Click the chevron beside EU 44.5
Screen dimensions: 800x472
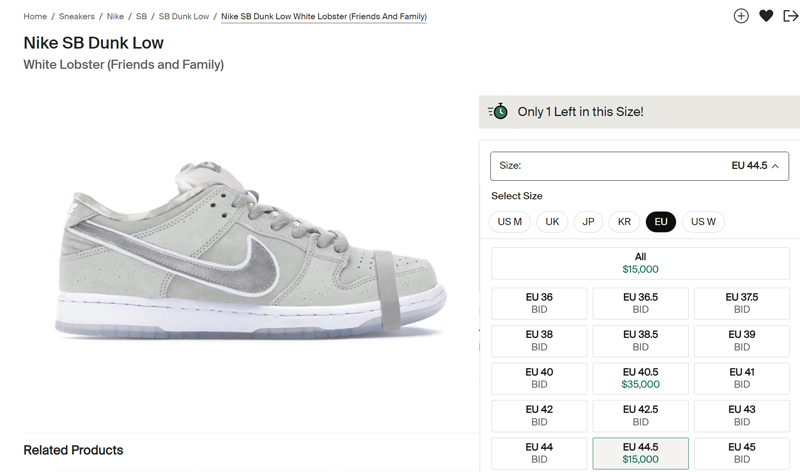[x=776, y=166]
